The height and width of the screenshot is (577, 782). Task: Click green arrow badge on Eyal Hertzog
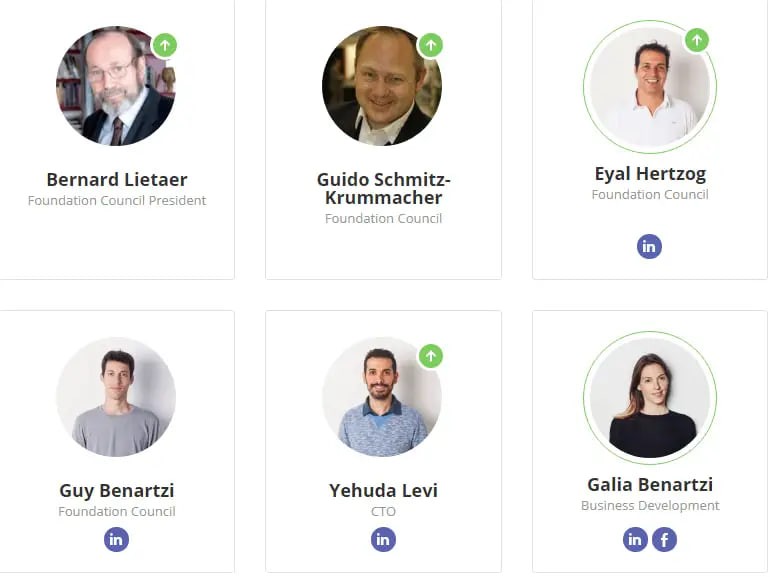pos(697,40)
